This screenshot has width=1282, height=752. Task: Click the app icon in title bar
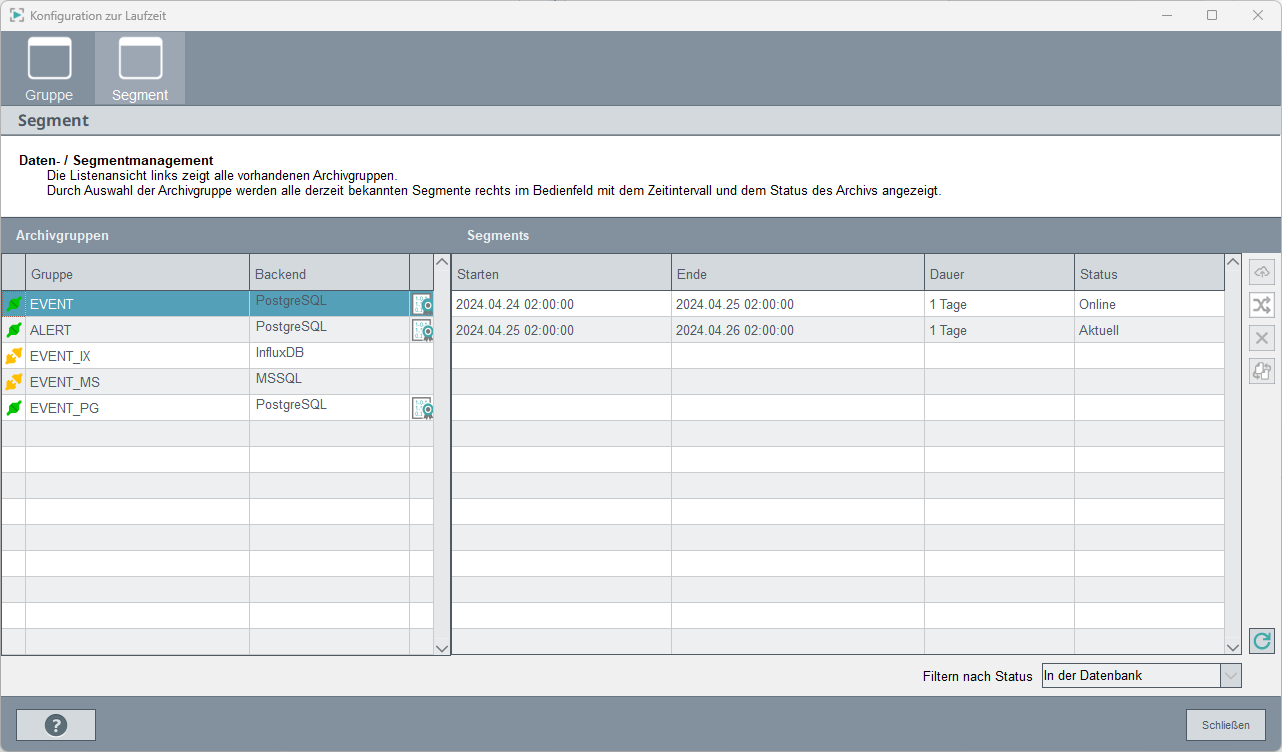(17, 15)
